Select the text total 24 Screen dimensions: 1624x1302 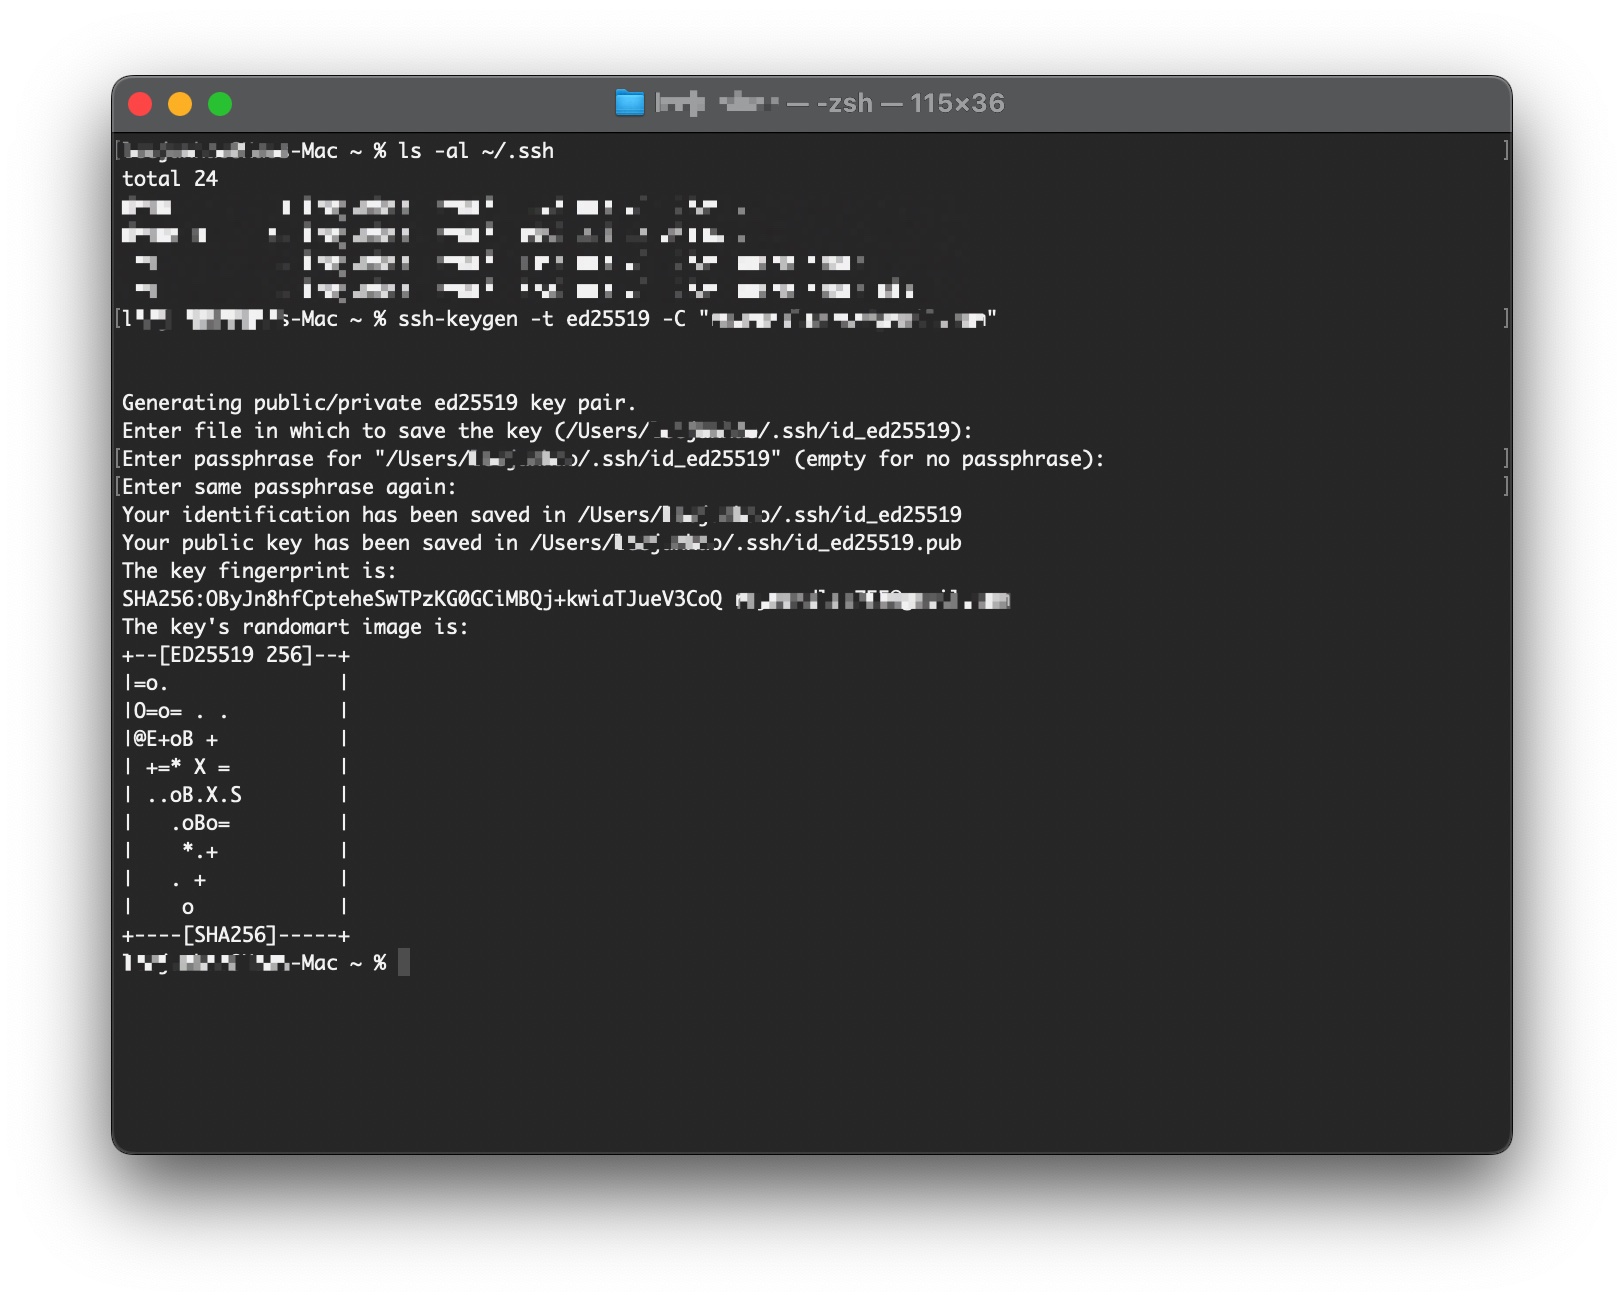pyautogui.click(x=167, y=179)
